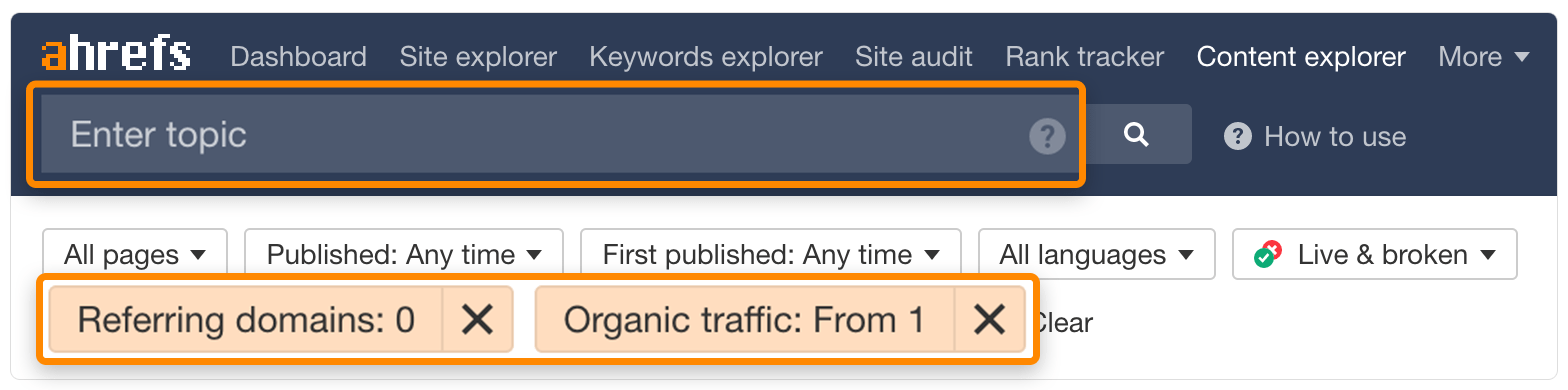The image size is (1568, 390).
Task: Switch to Keywords explorer
Action: [706, 57]
